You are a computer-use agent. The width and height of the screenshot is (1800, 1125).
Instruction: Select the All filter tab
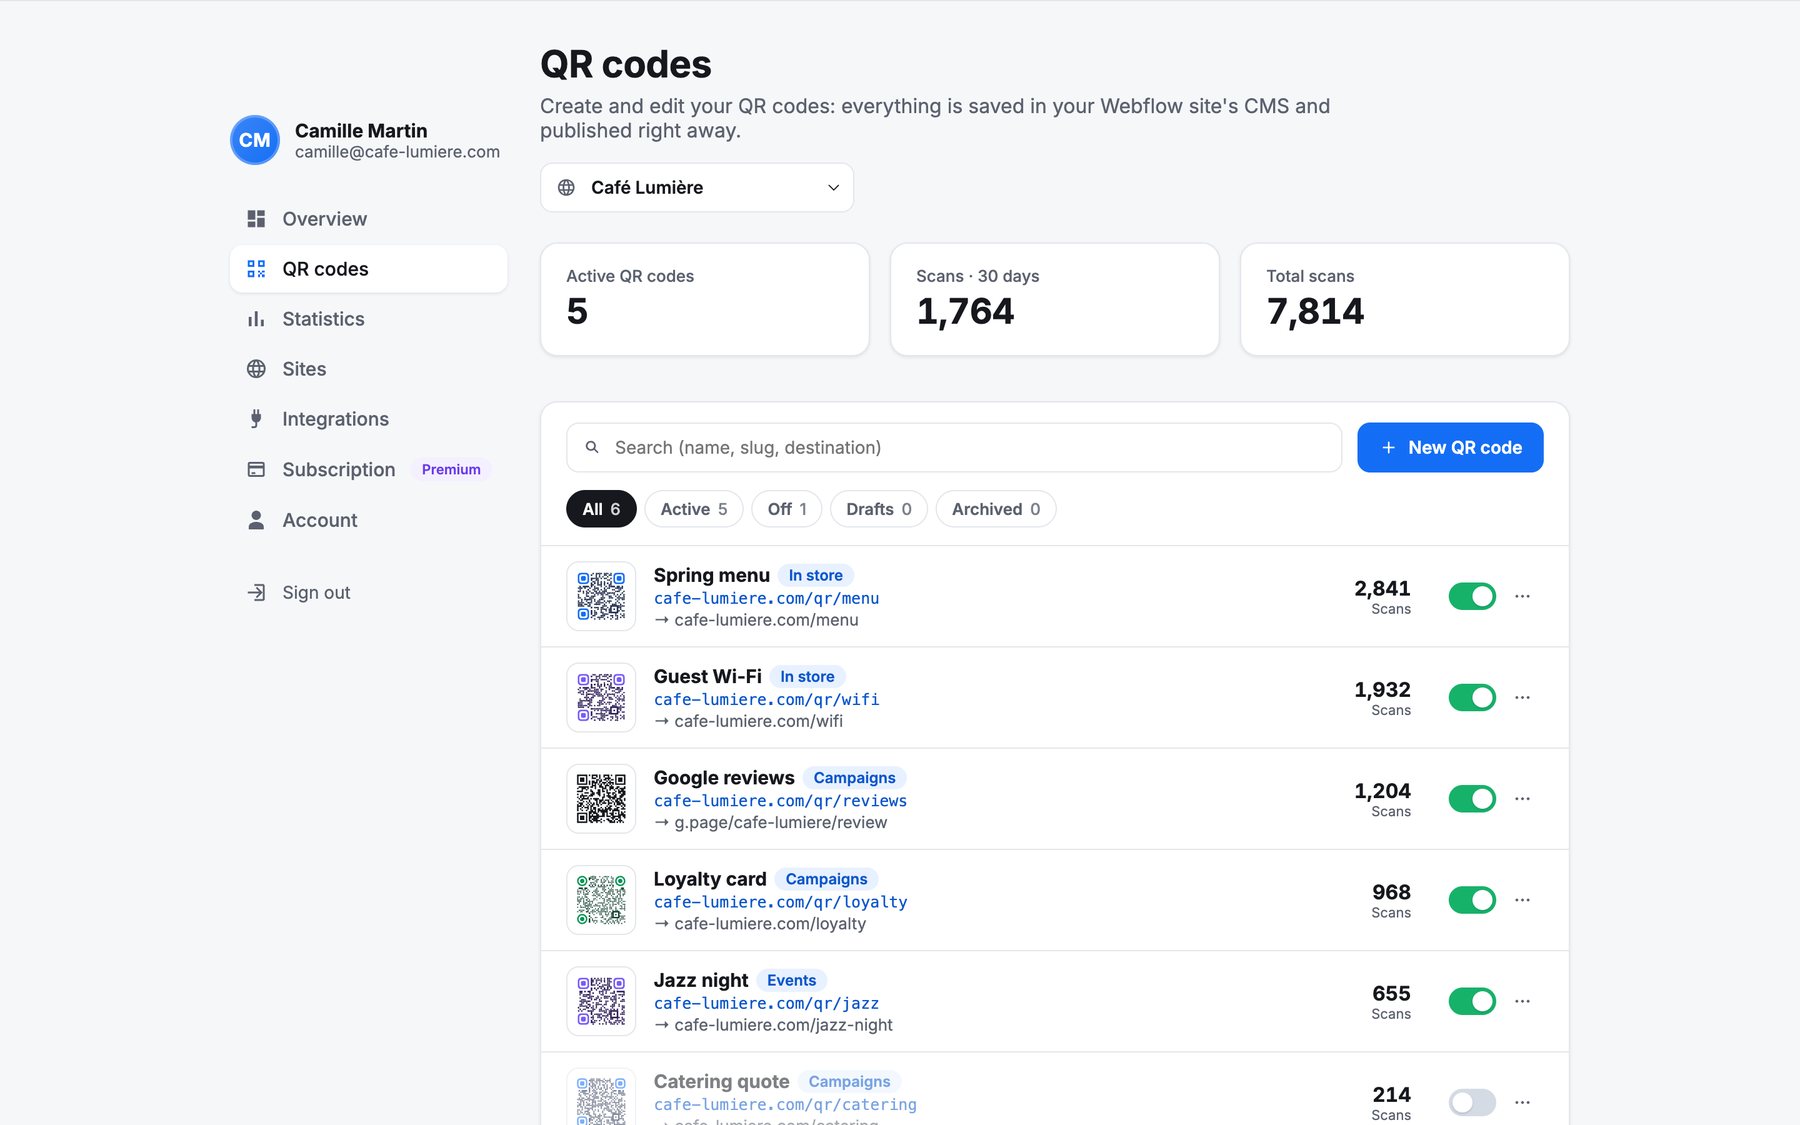pyautogui.click(x=601, y=509)
